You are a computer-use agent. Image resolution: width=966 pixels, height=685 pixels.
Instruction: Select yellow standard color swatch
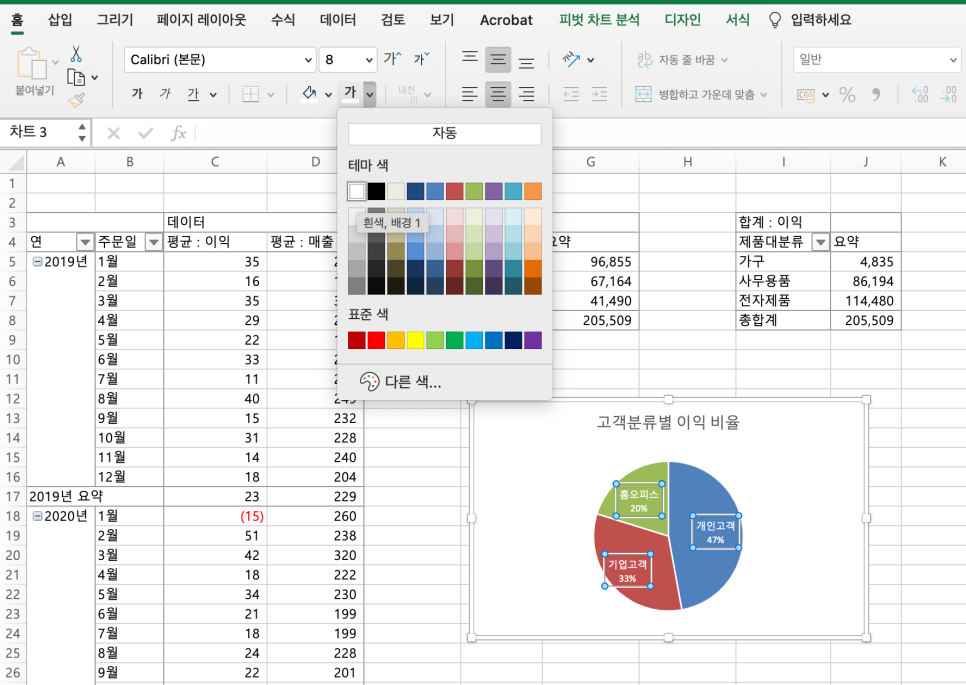coord(415,340)
